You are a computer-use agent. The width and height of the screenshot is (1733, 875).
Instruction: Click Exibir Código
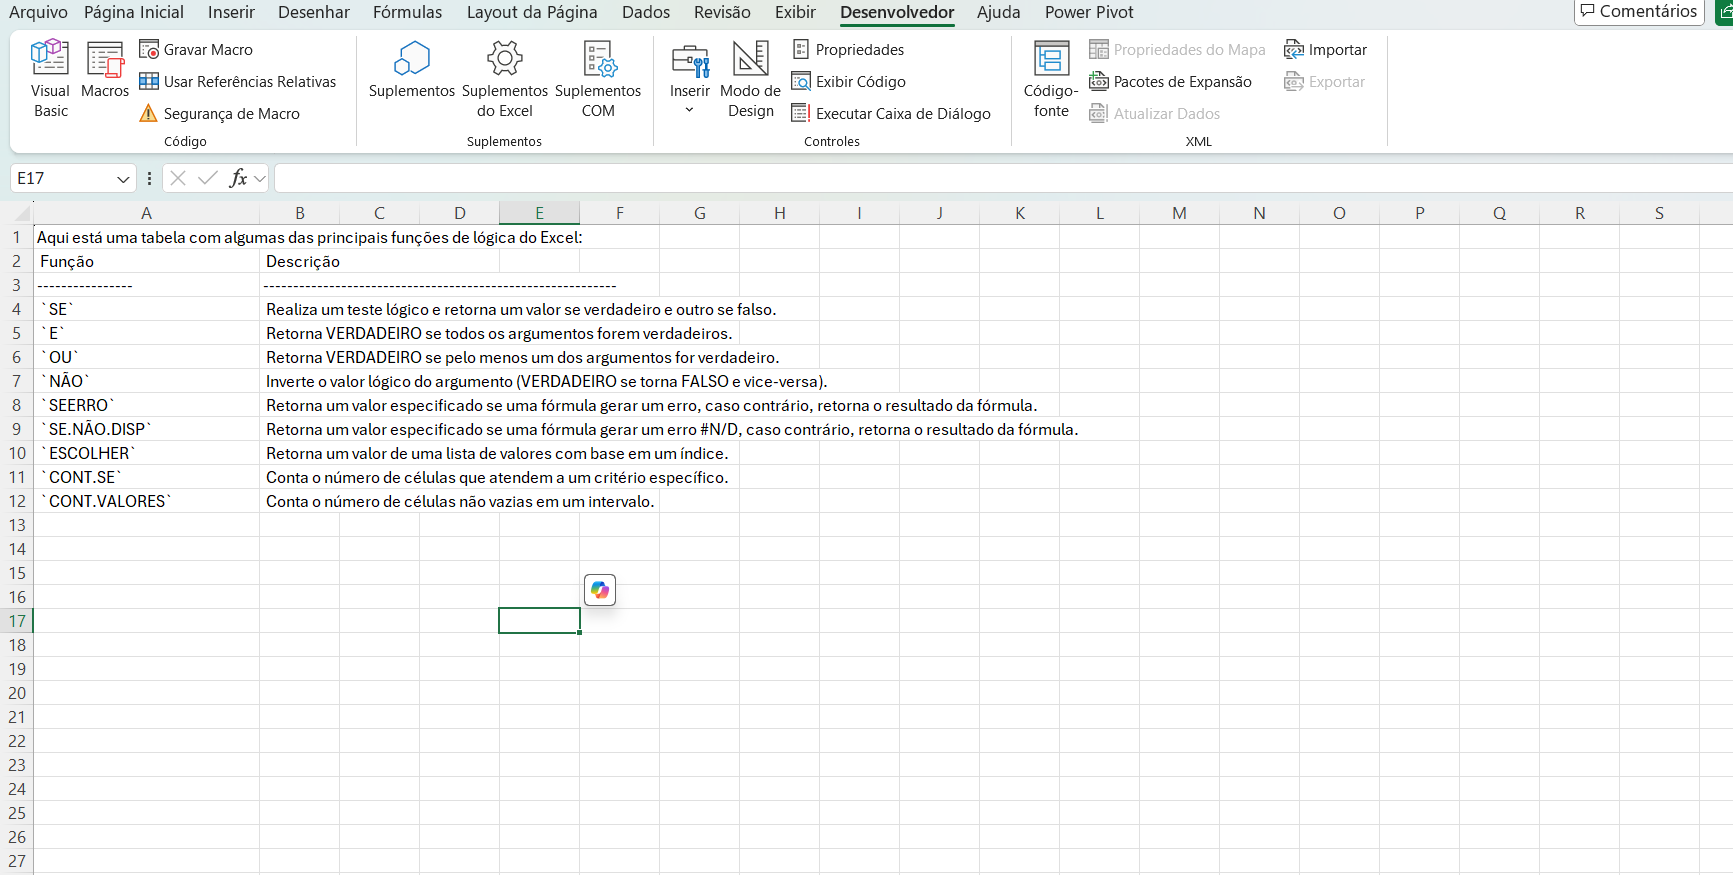coord(849,82)
